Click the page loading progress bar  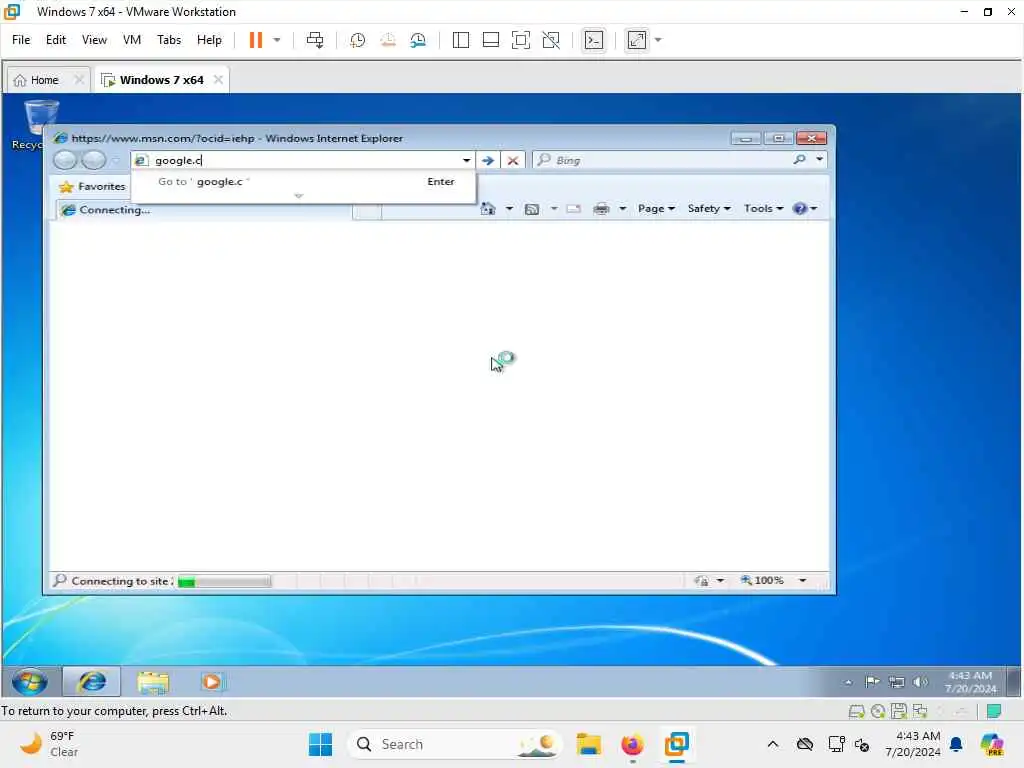click(x=224, y=581)
